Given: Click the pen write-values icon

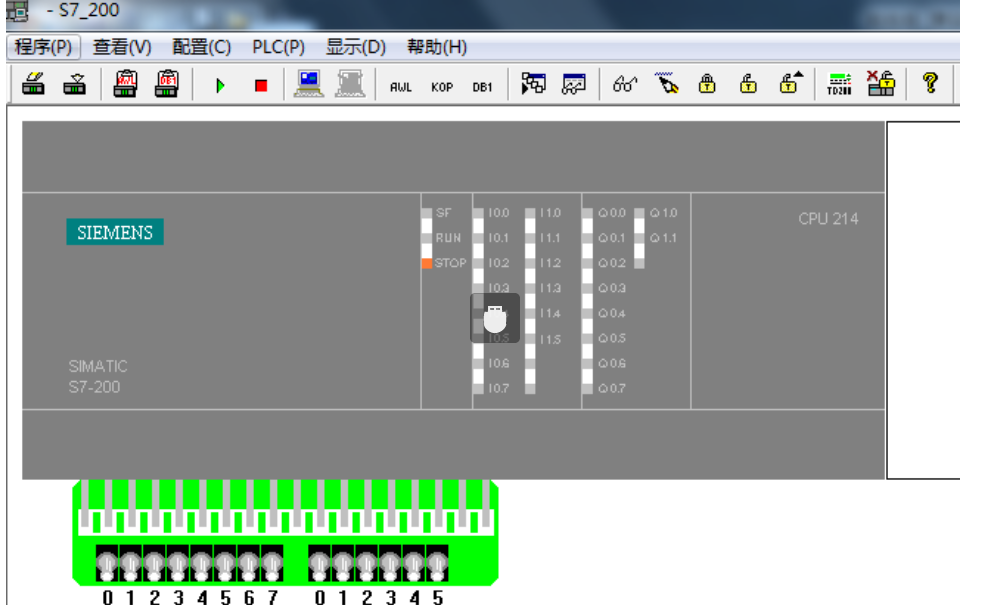Looking at the screenshot, I should coord(667,84).
